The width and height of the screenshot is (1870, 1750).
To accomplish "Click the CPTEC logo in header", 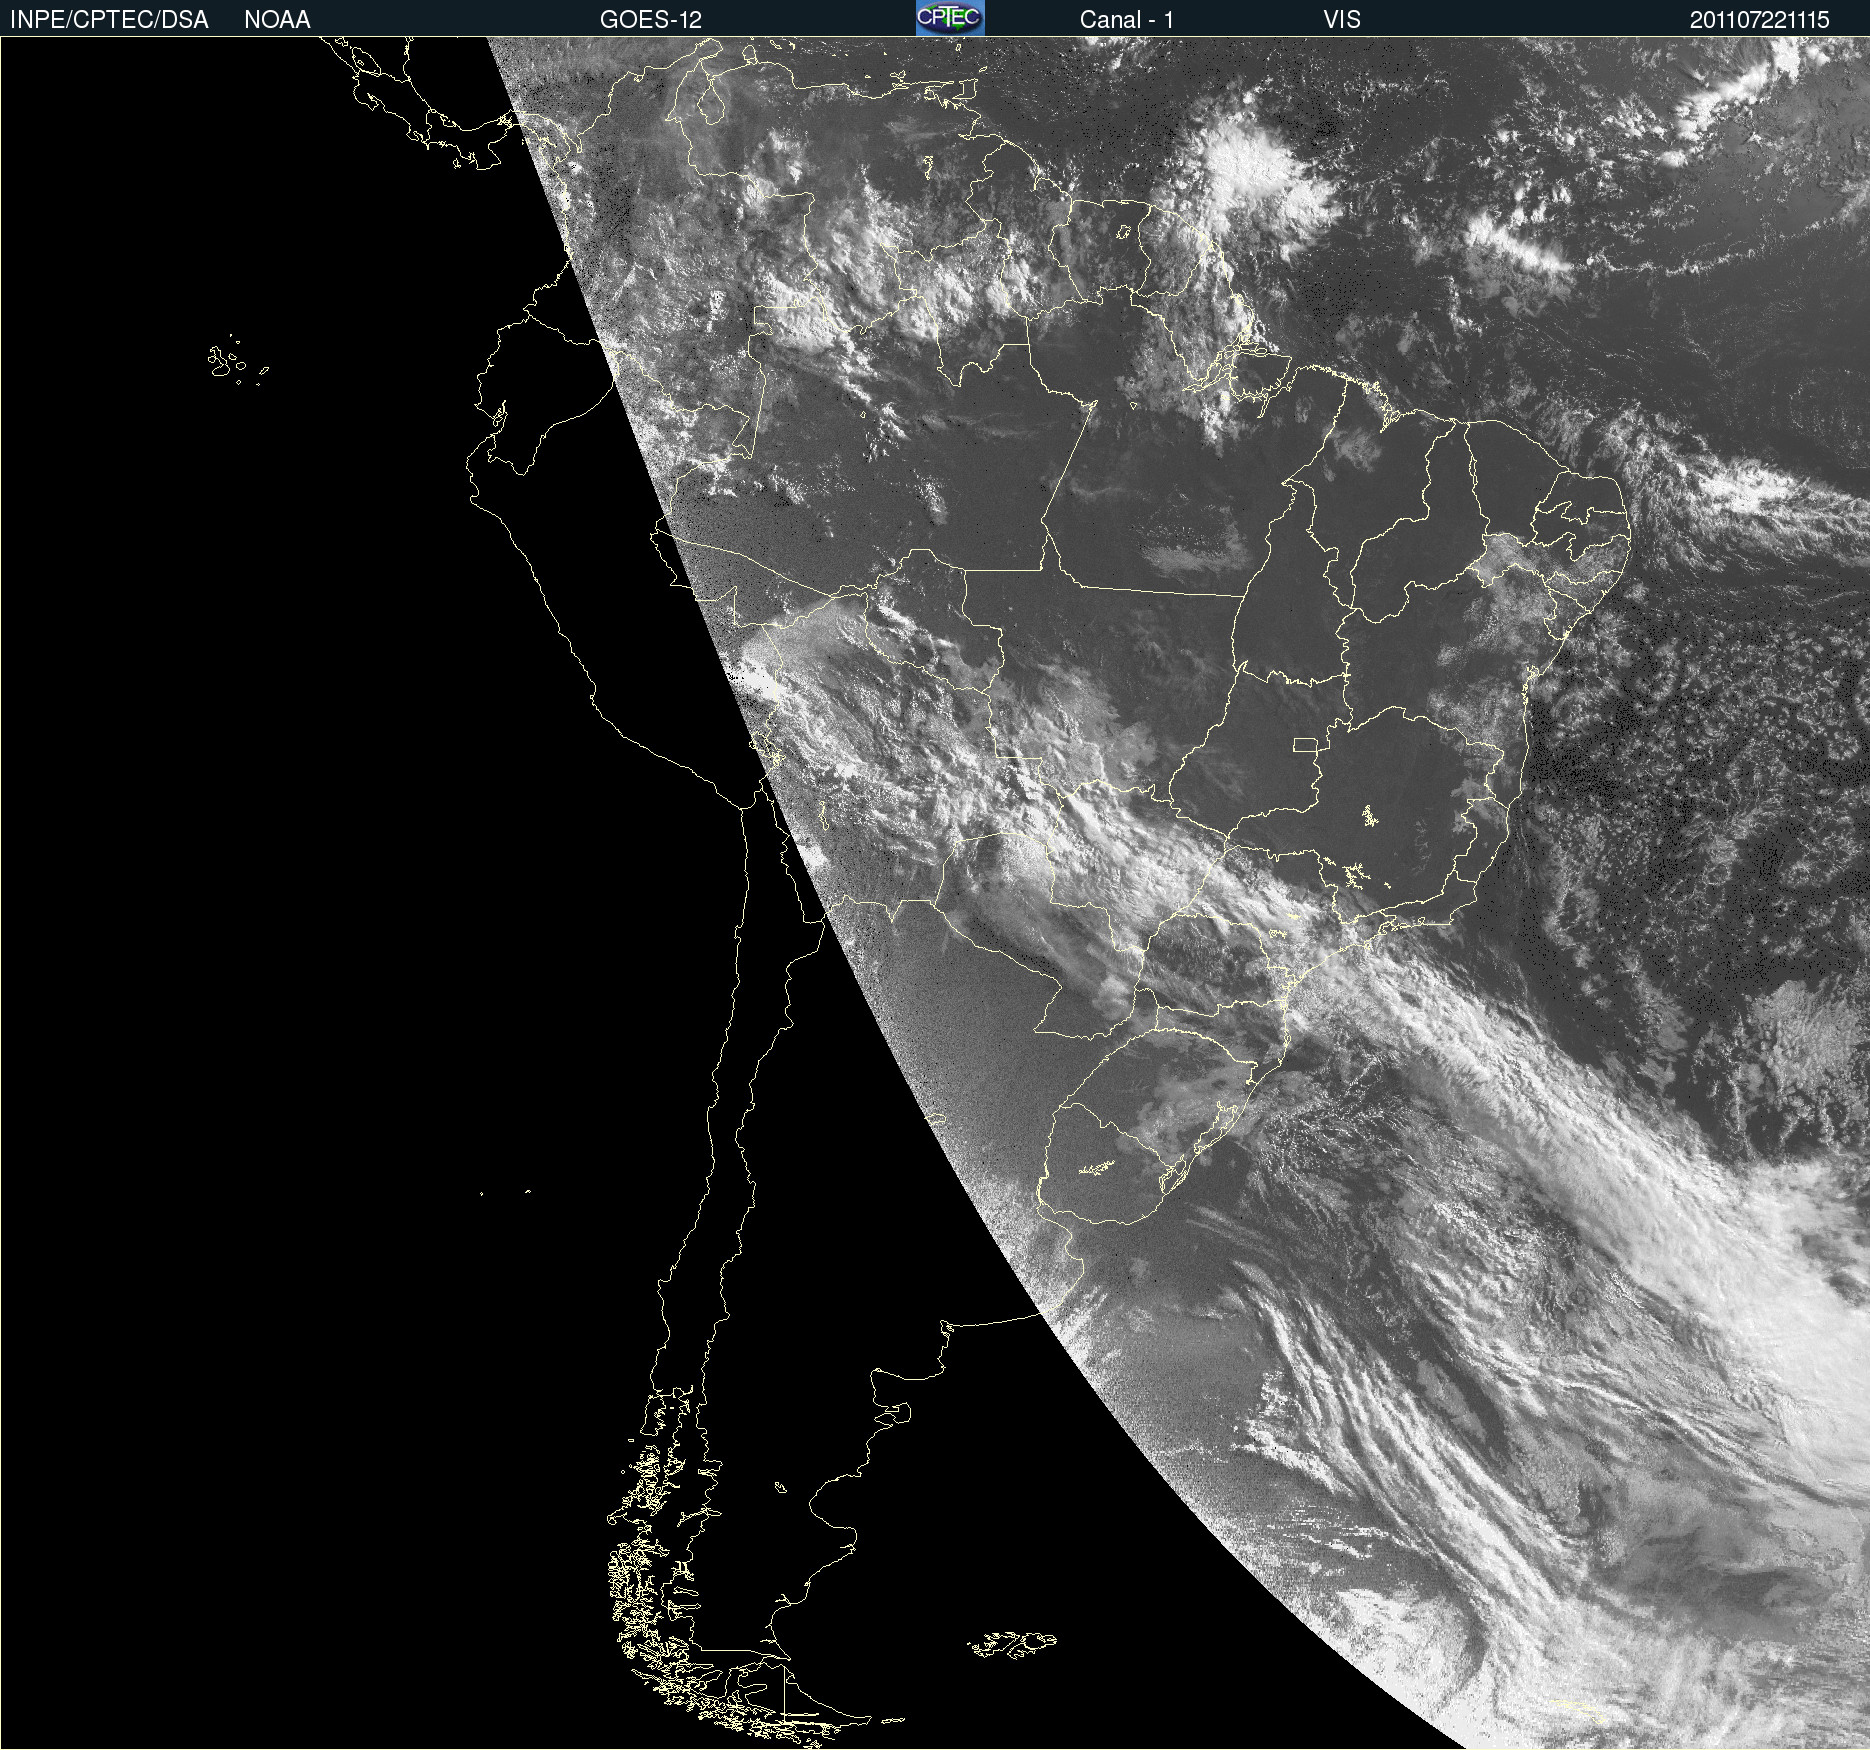I will (950, 18).
